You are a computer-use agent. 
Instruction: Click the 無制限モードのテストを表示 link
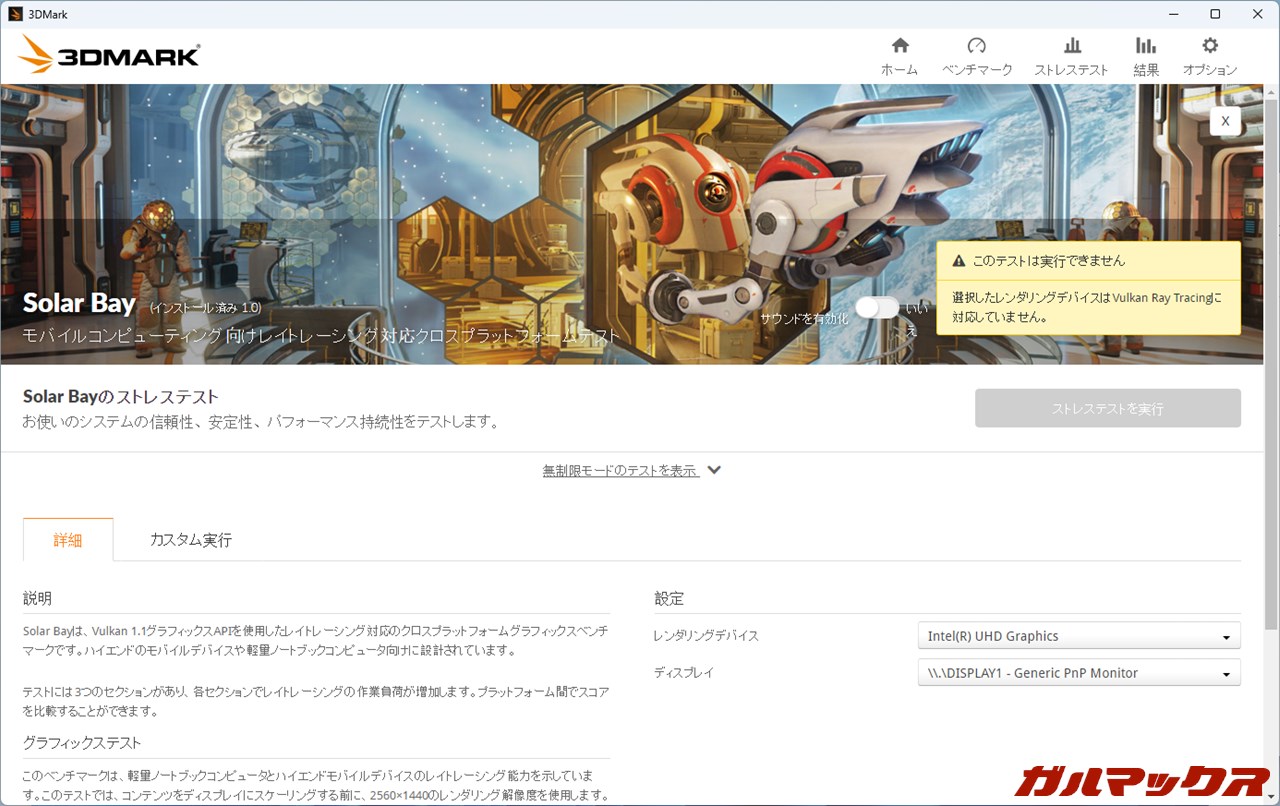[620, 470]
